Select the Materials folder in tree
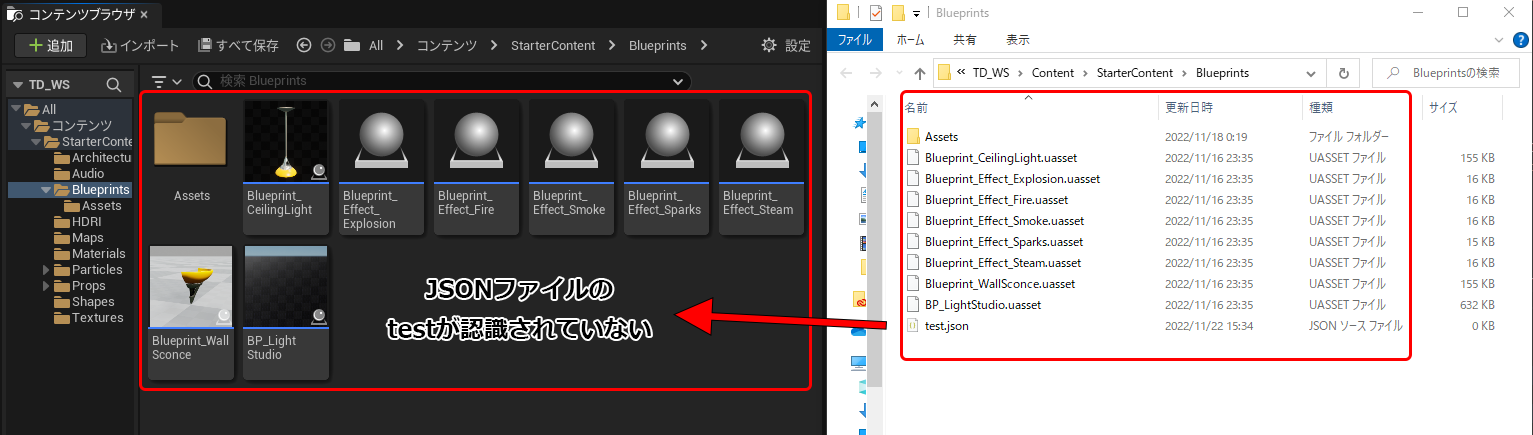 point(98,254)
